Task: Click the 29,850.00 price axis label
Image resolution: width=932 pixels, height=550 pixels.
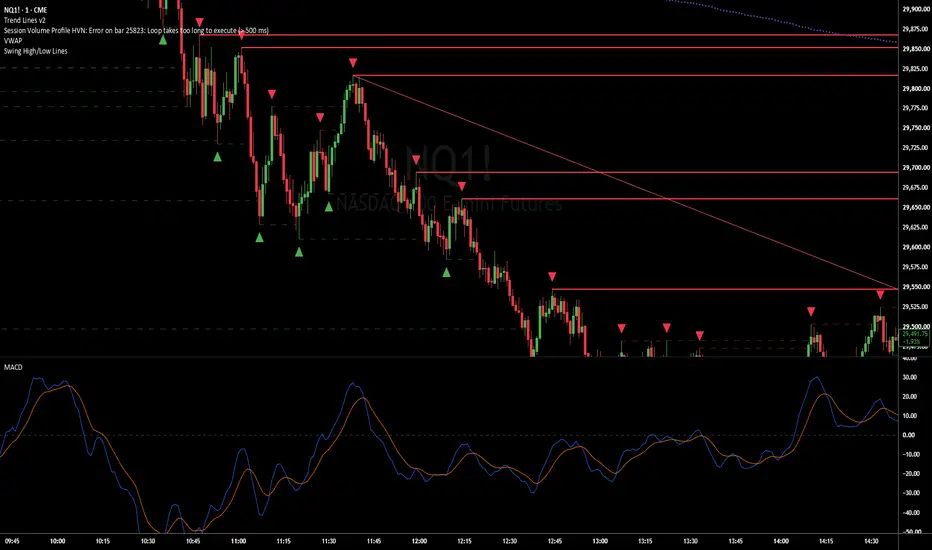Action: click(915, 49)
